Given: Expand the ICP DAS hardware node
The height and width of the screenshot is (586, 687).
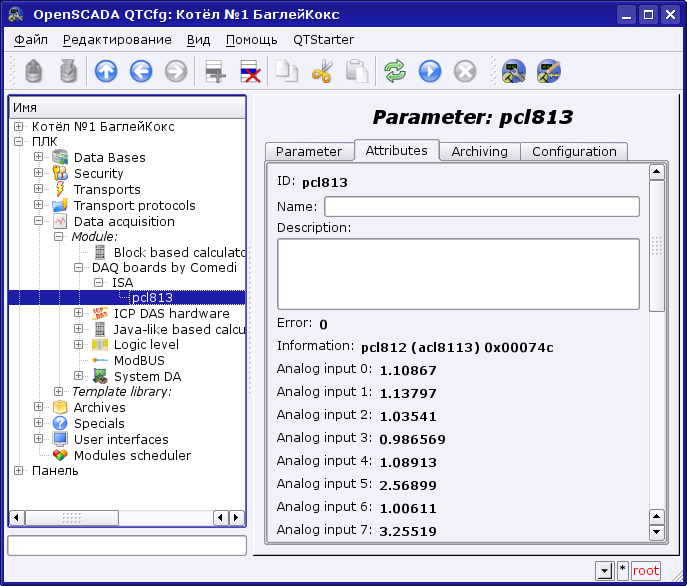Looking at the screenshot, I should coord(78,313).
